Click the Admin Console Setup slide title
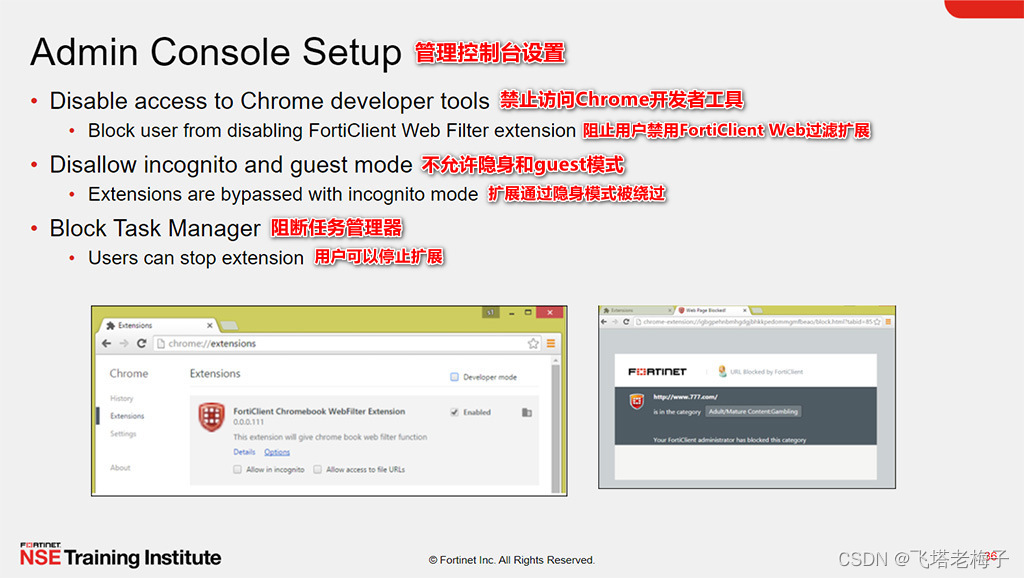The image size is (1024, 578). (x=216, y=52)
